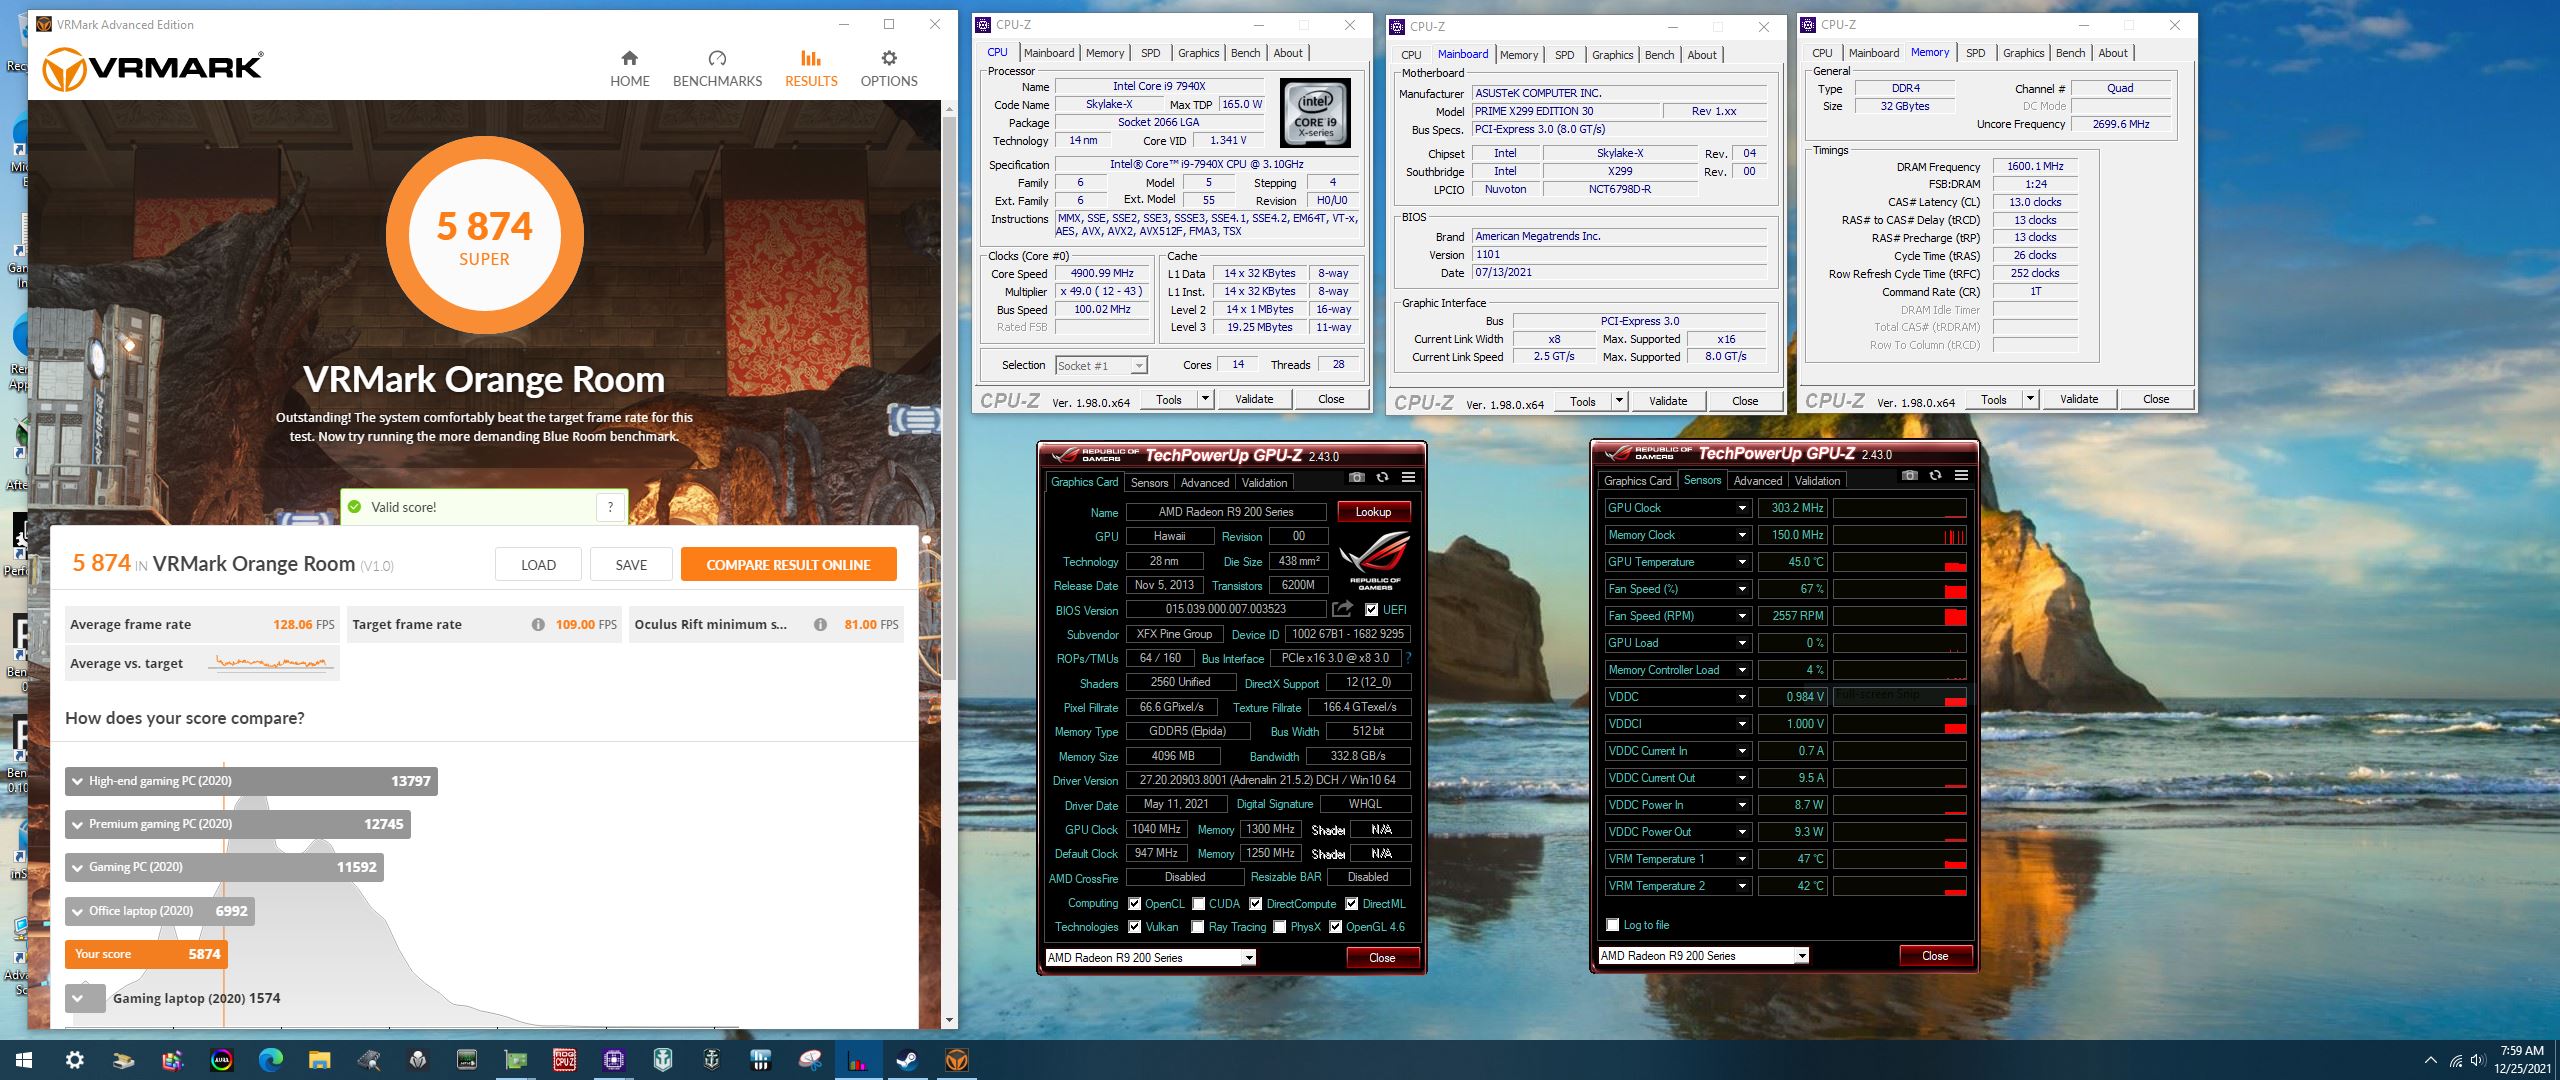This screenshot has width=2560, height=1080.
Task: Open GPU Temperature sensor dropdown in GPU-Z
Action: (x=1742, y=562)
